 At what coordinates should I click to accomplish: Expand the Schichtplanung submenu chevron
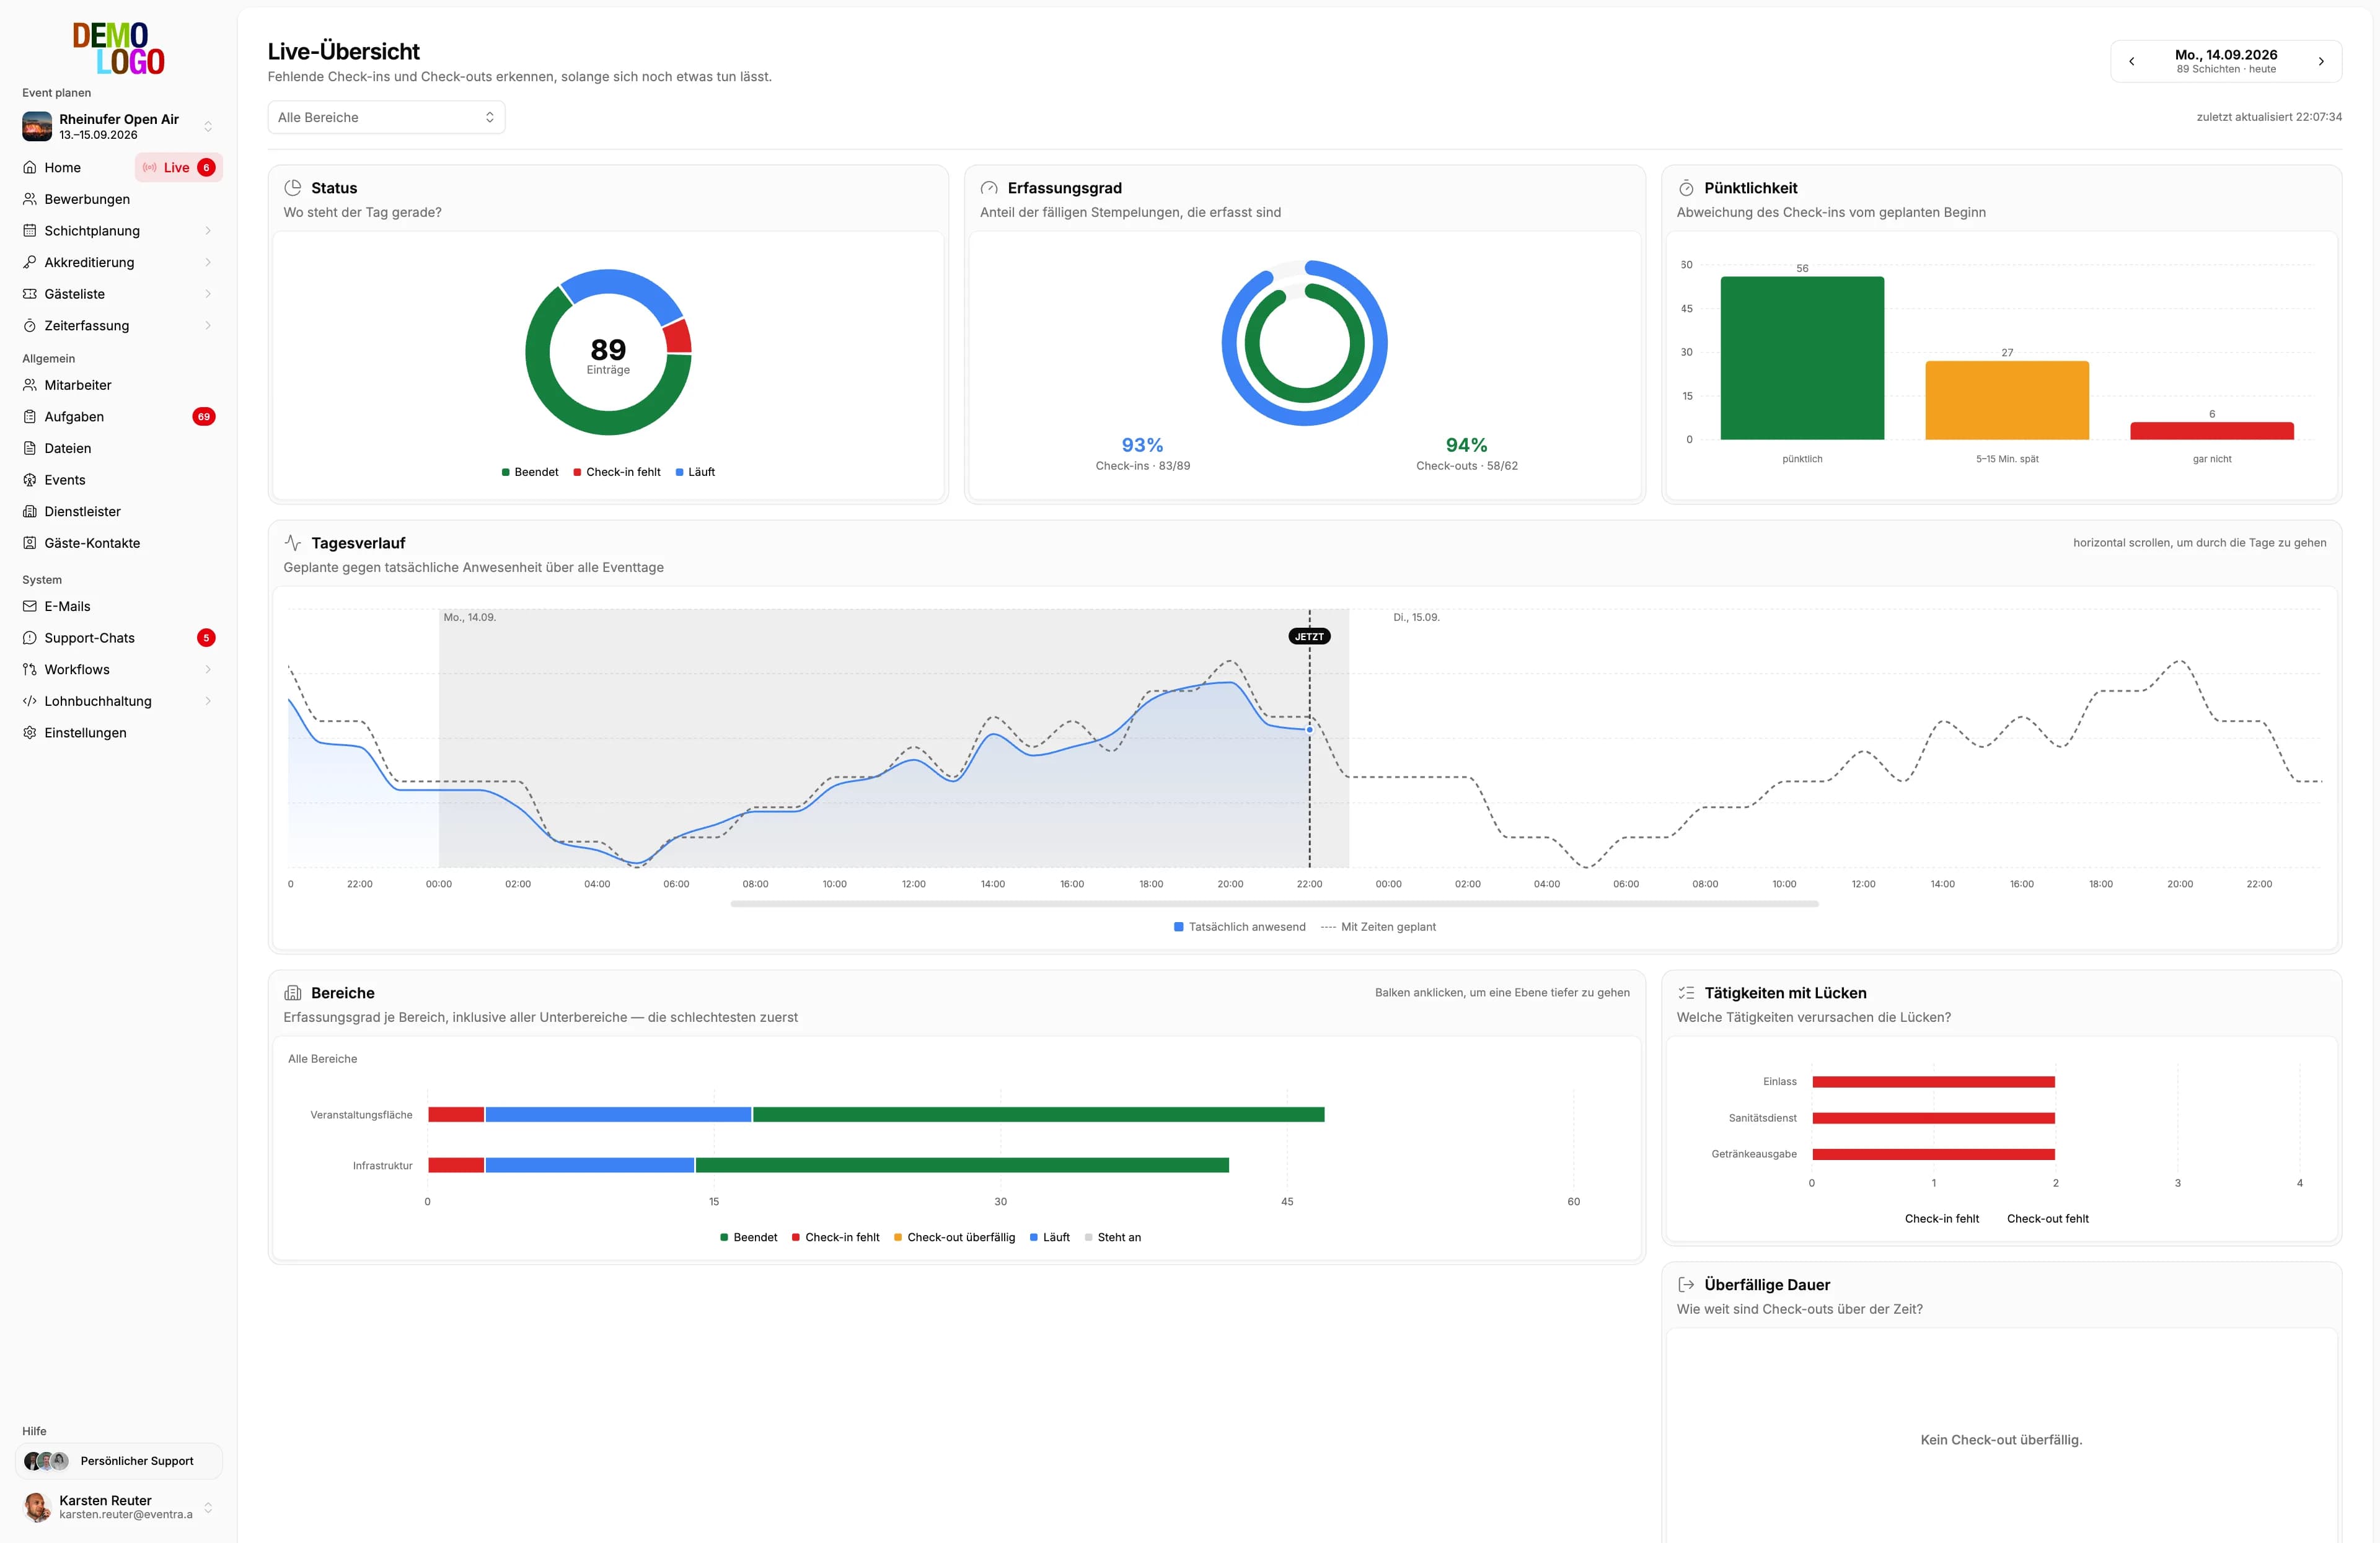[x=208, y=231]
